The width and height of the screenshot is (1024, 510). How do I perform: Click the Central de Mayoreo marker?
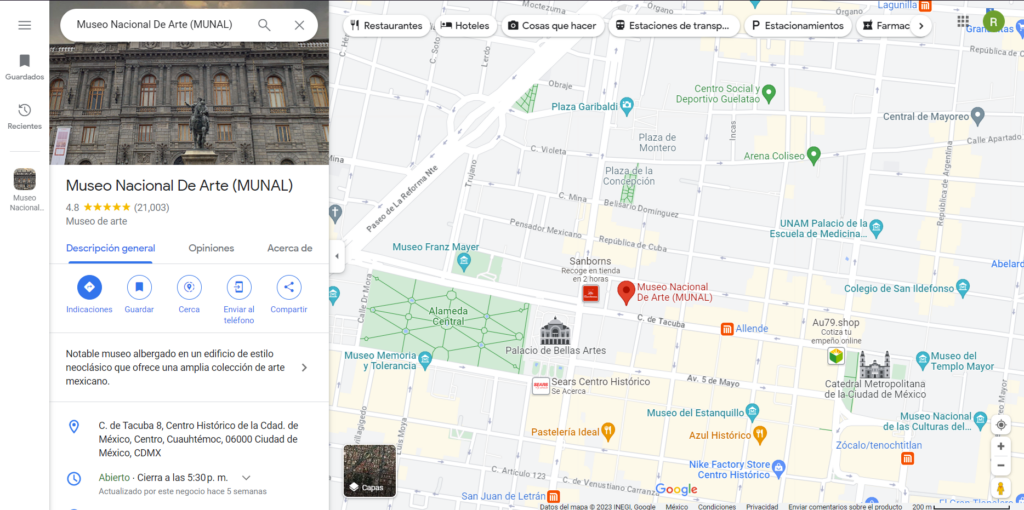click(978, 117)
